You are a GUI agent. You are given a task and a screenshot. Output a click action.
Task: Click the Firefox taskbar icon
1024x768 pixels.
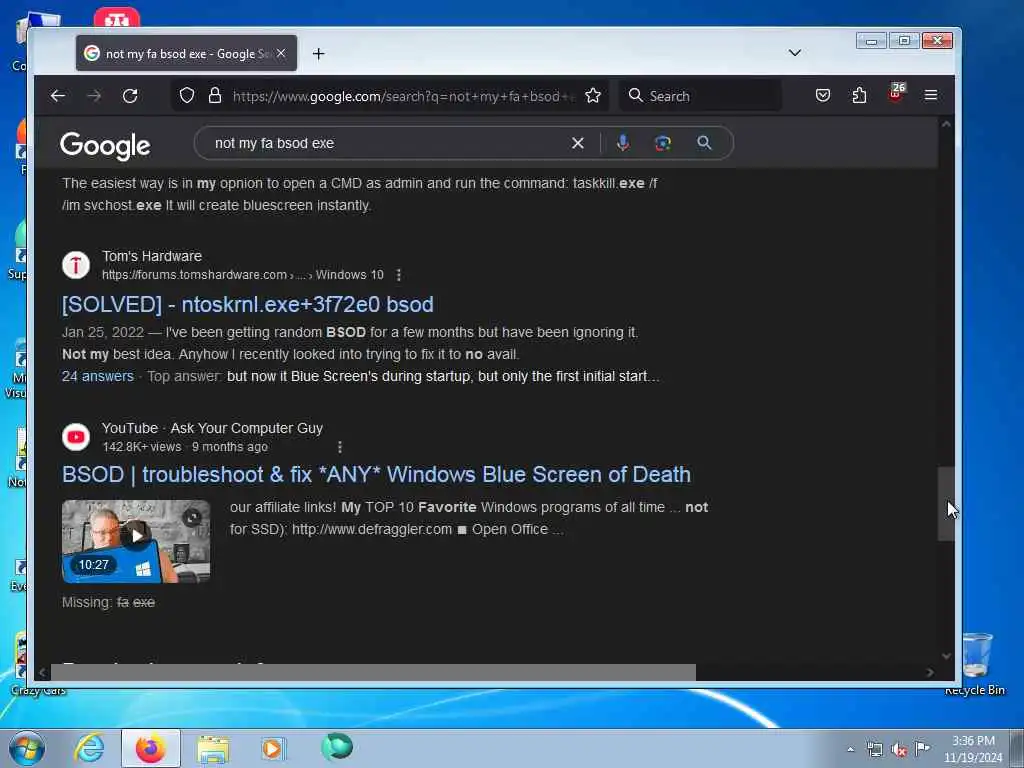point(150,748)
